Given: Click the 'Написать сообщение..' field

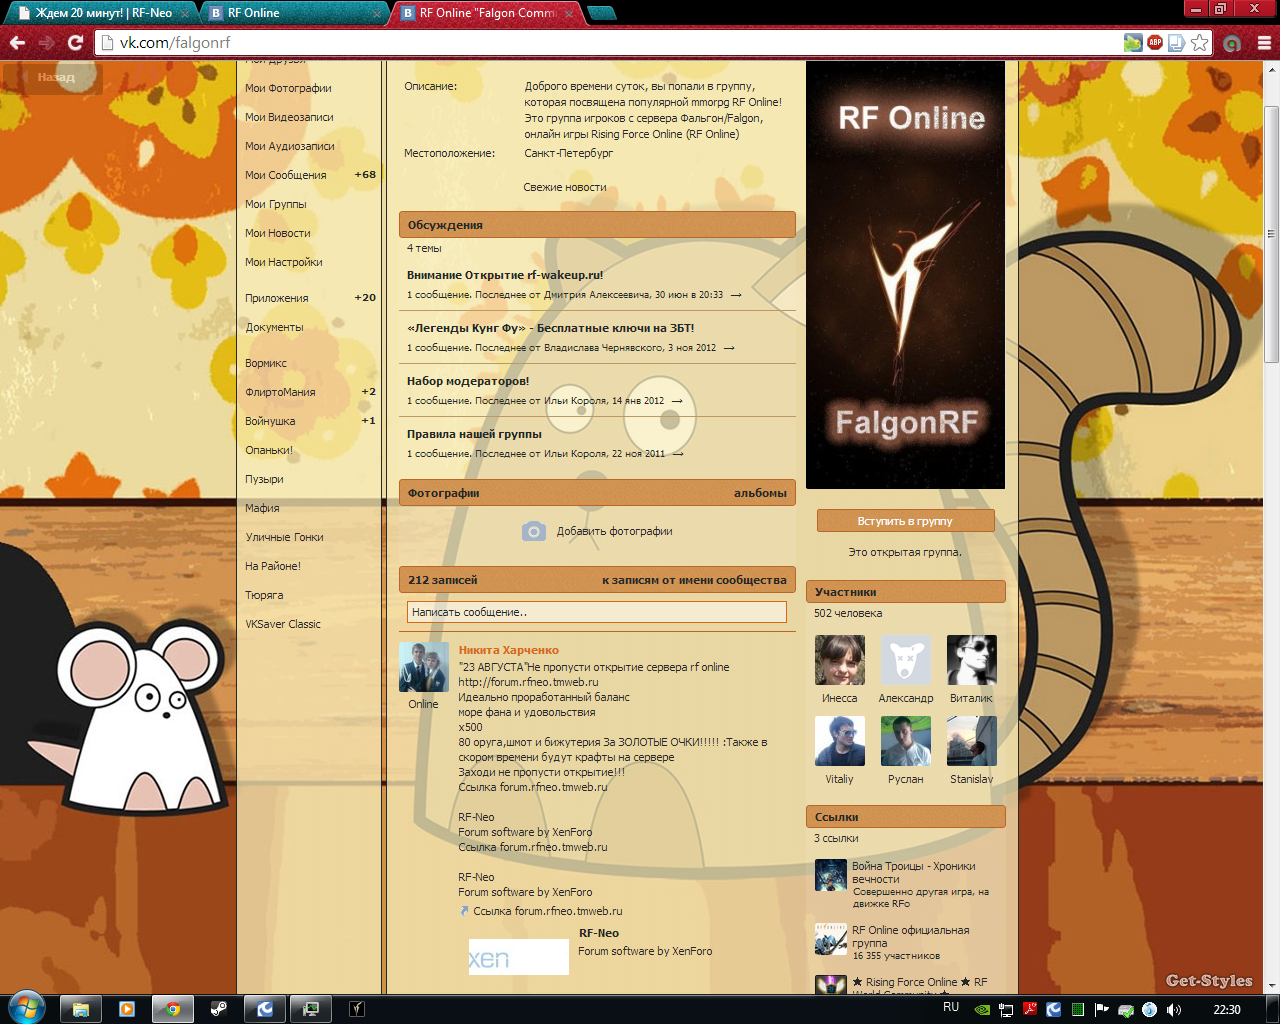Looking at the screenshot, I should [597, 612].
